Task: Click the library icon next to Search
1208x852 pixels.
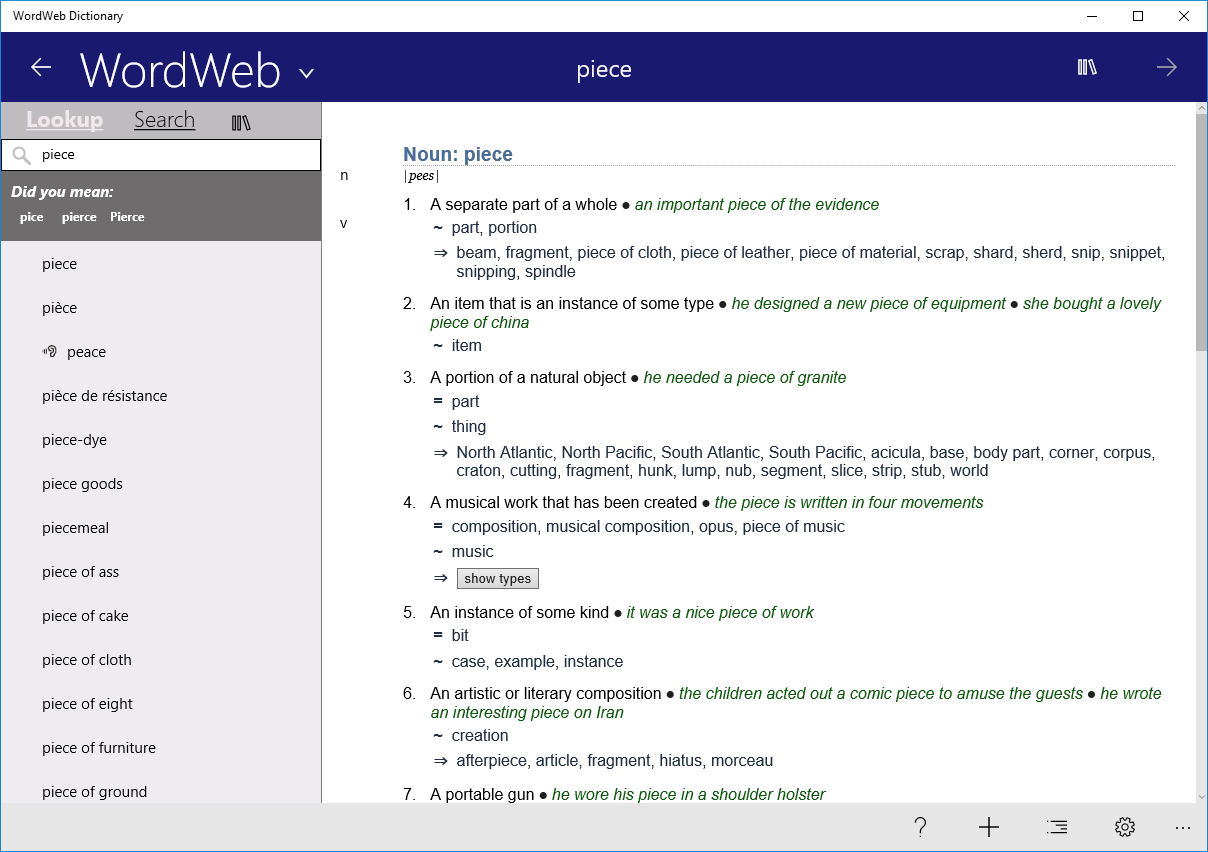Action: click(x=240, y=120)
